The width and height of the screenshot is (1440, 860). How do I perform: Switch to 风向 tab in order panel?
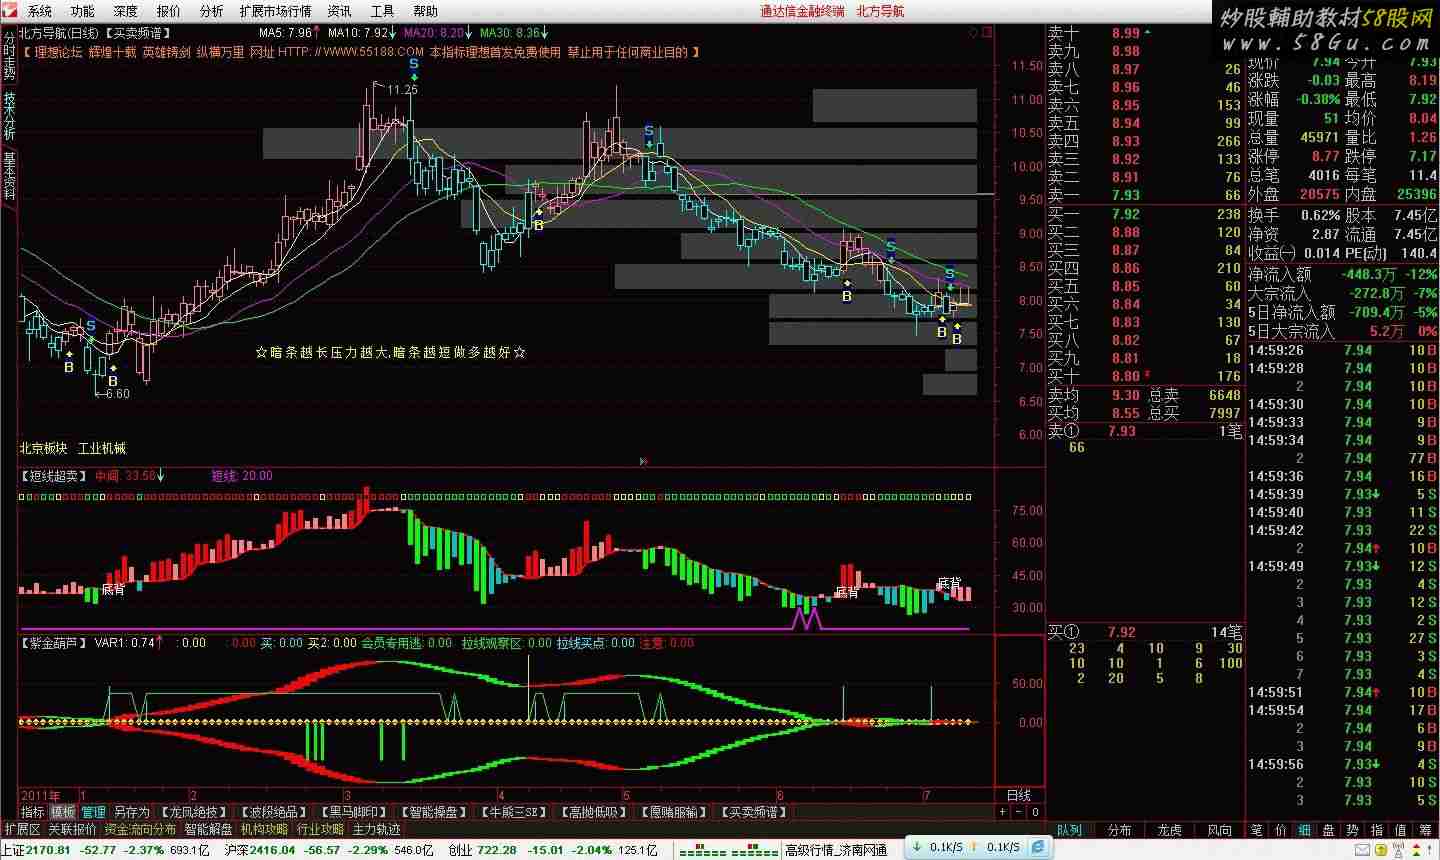tap(1220, 830)
